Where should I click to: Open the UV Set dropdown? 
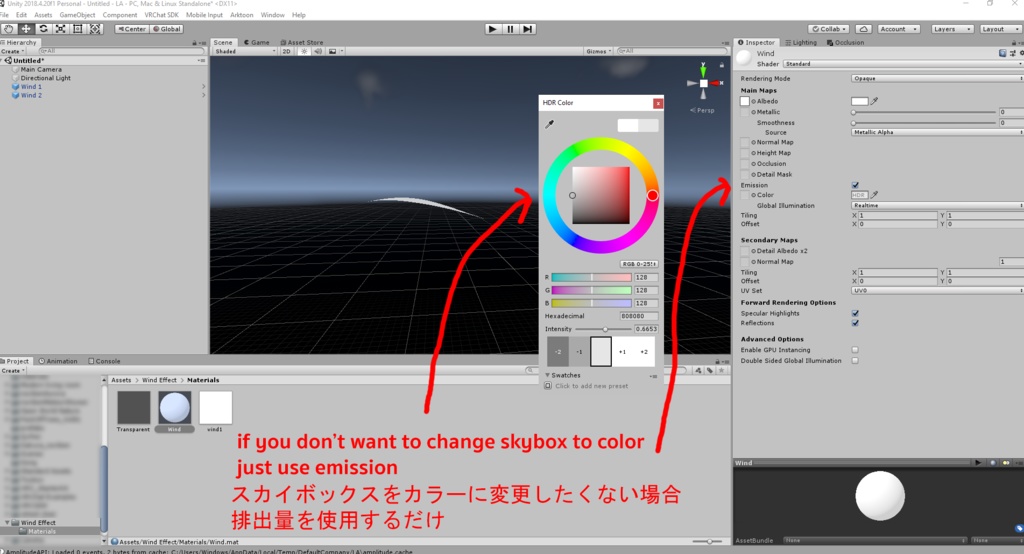point(937,291)
